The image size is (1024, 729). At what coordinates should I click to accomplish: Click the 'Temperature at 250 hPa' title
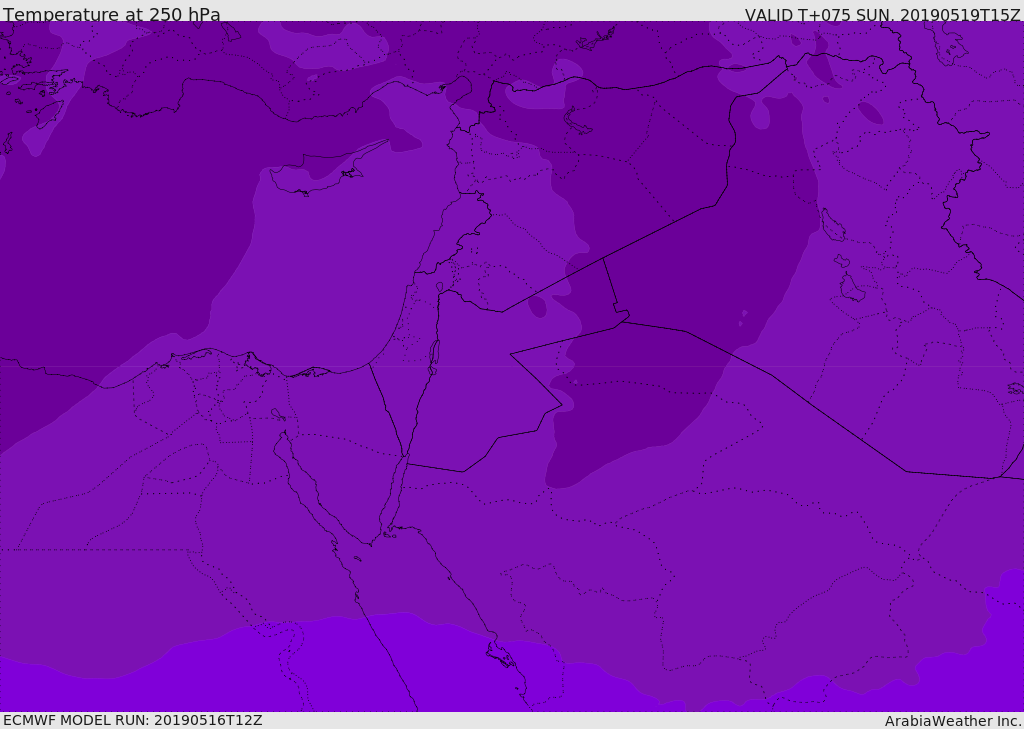point(112,14)
